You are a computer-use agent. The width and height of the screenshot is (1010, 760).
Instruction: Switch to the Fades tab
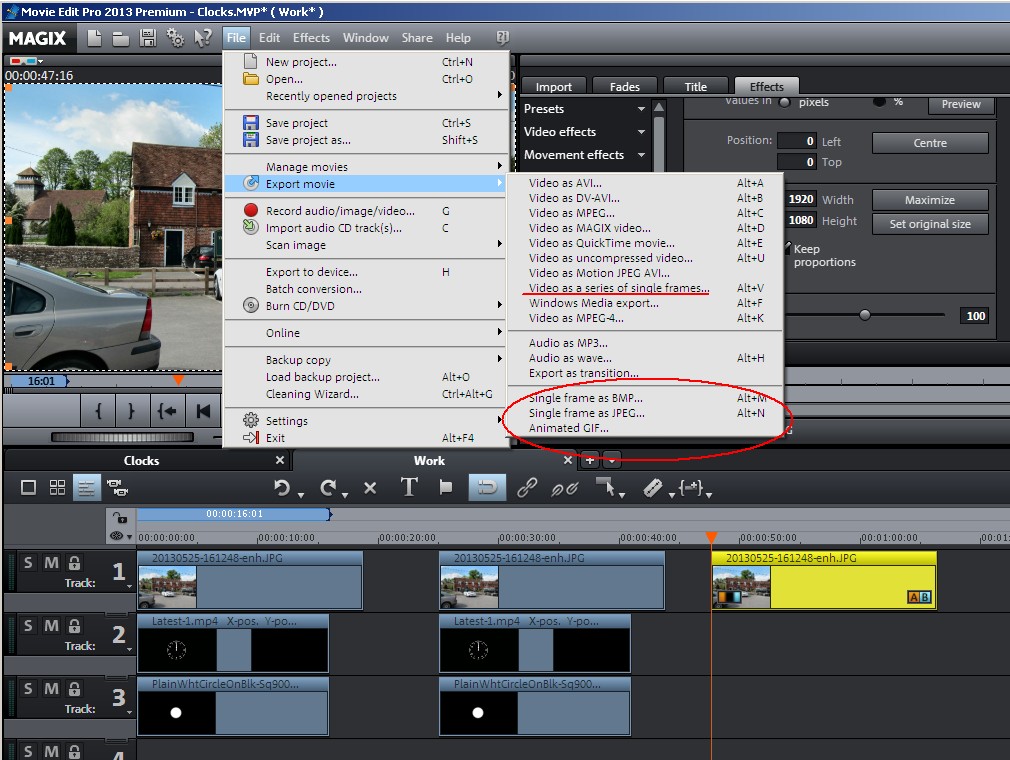click(x=625, y=87)
